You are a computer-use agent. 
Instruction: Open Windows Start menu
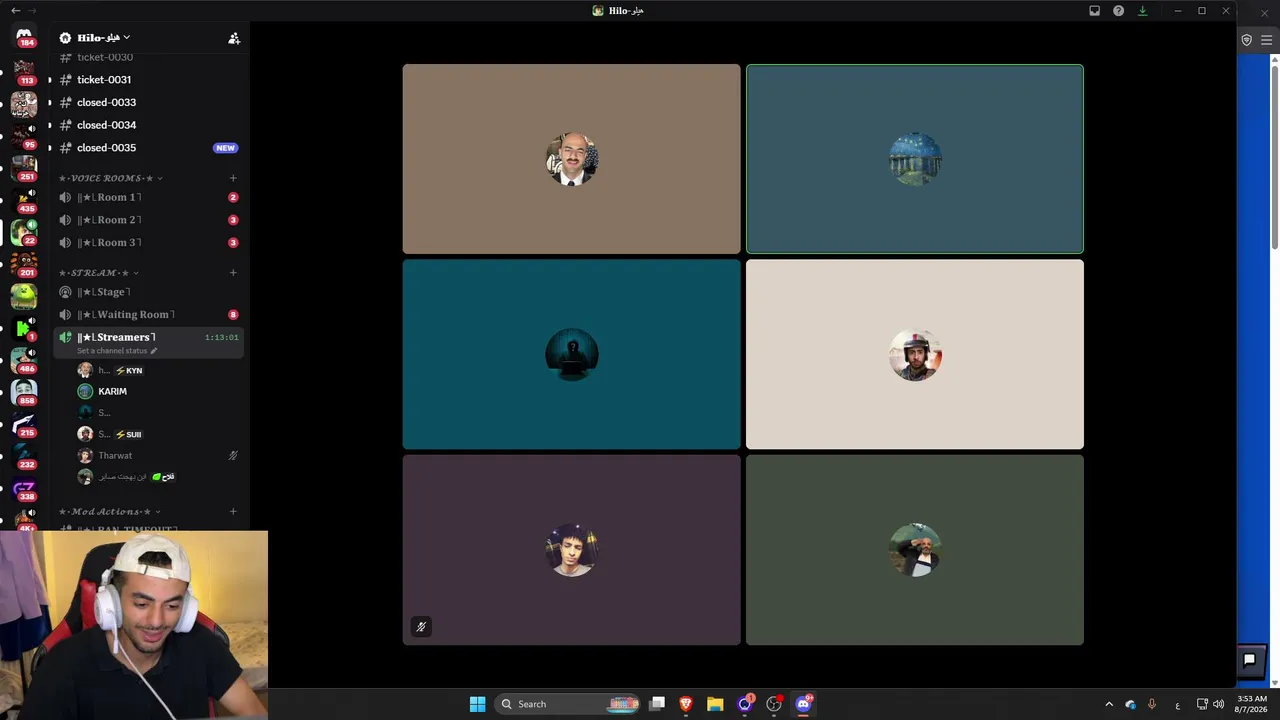[x=477, y=704]
